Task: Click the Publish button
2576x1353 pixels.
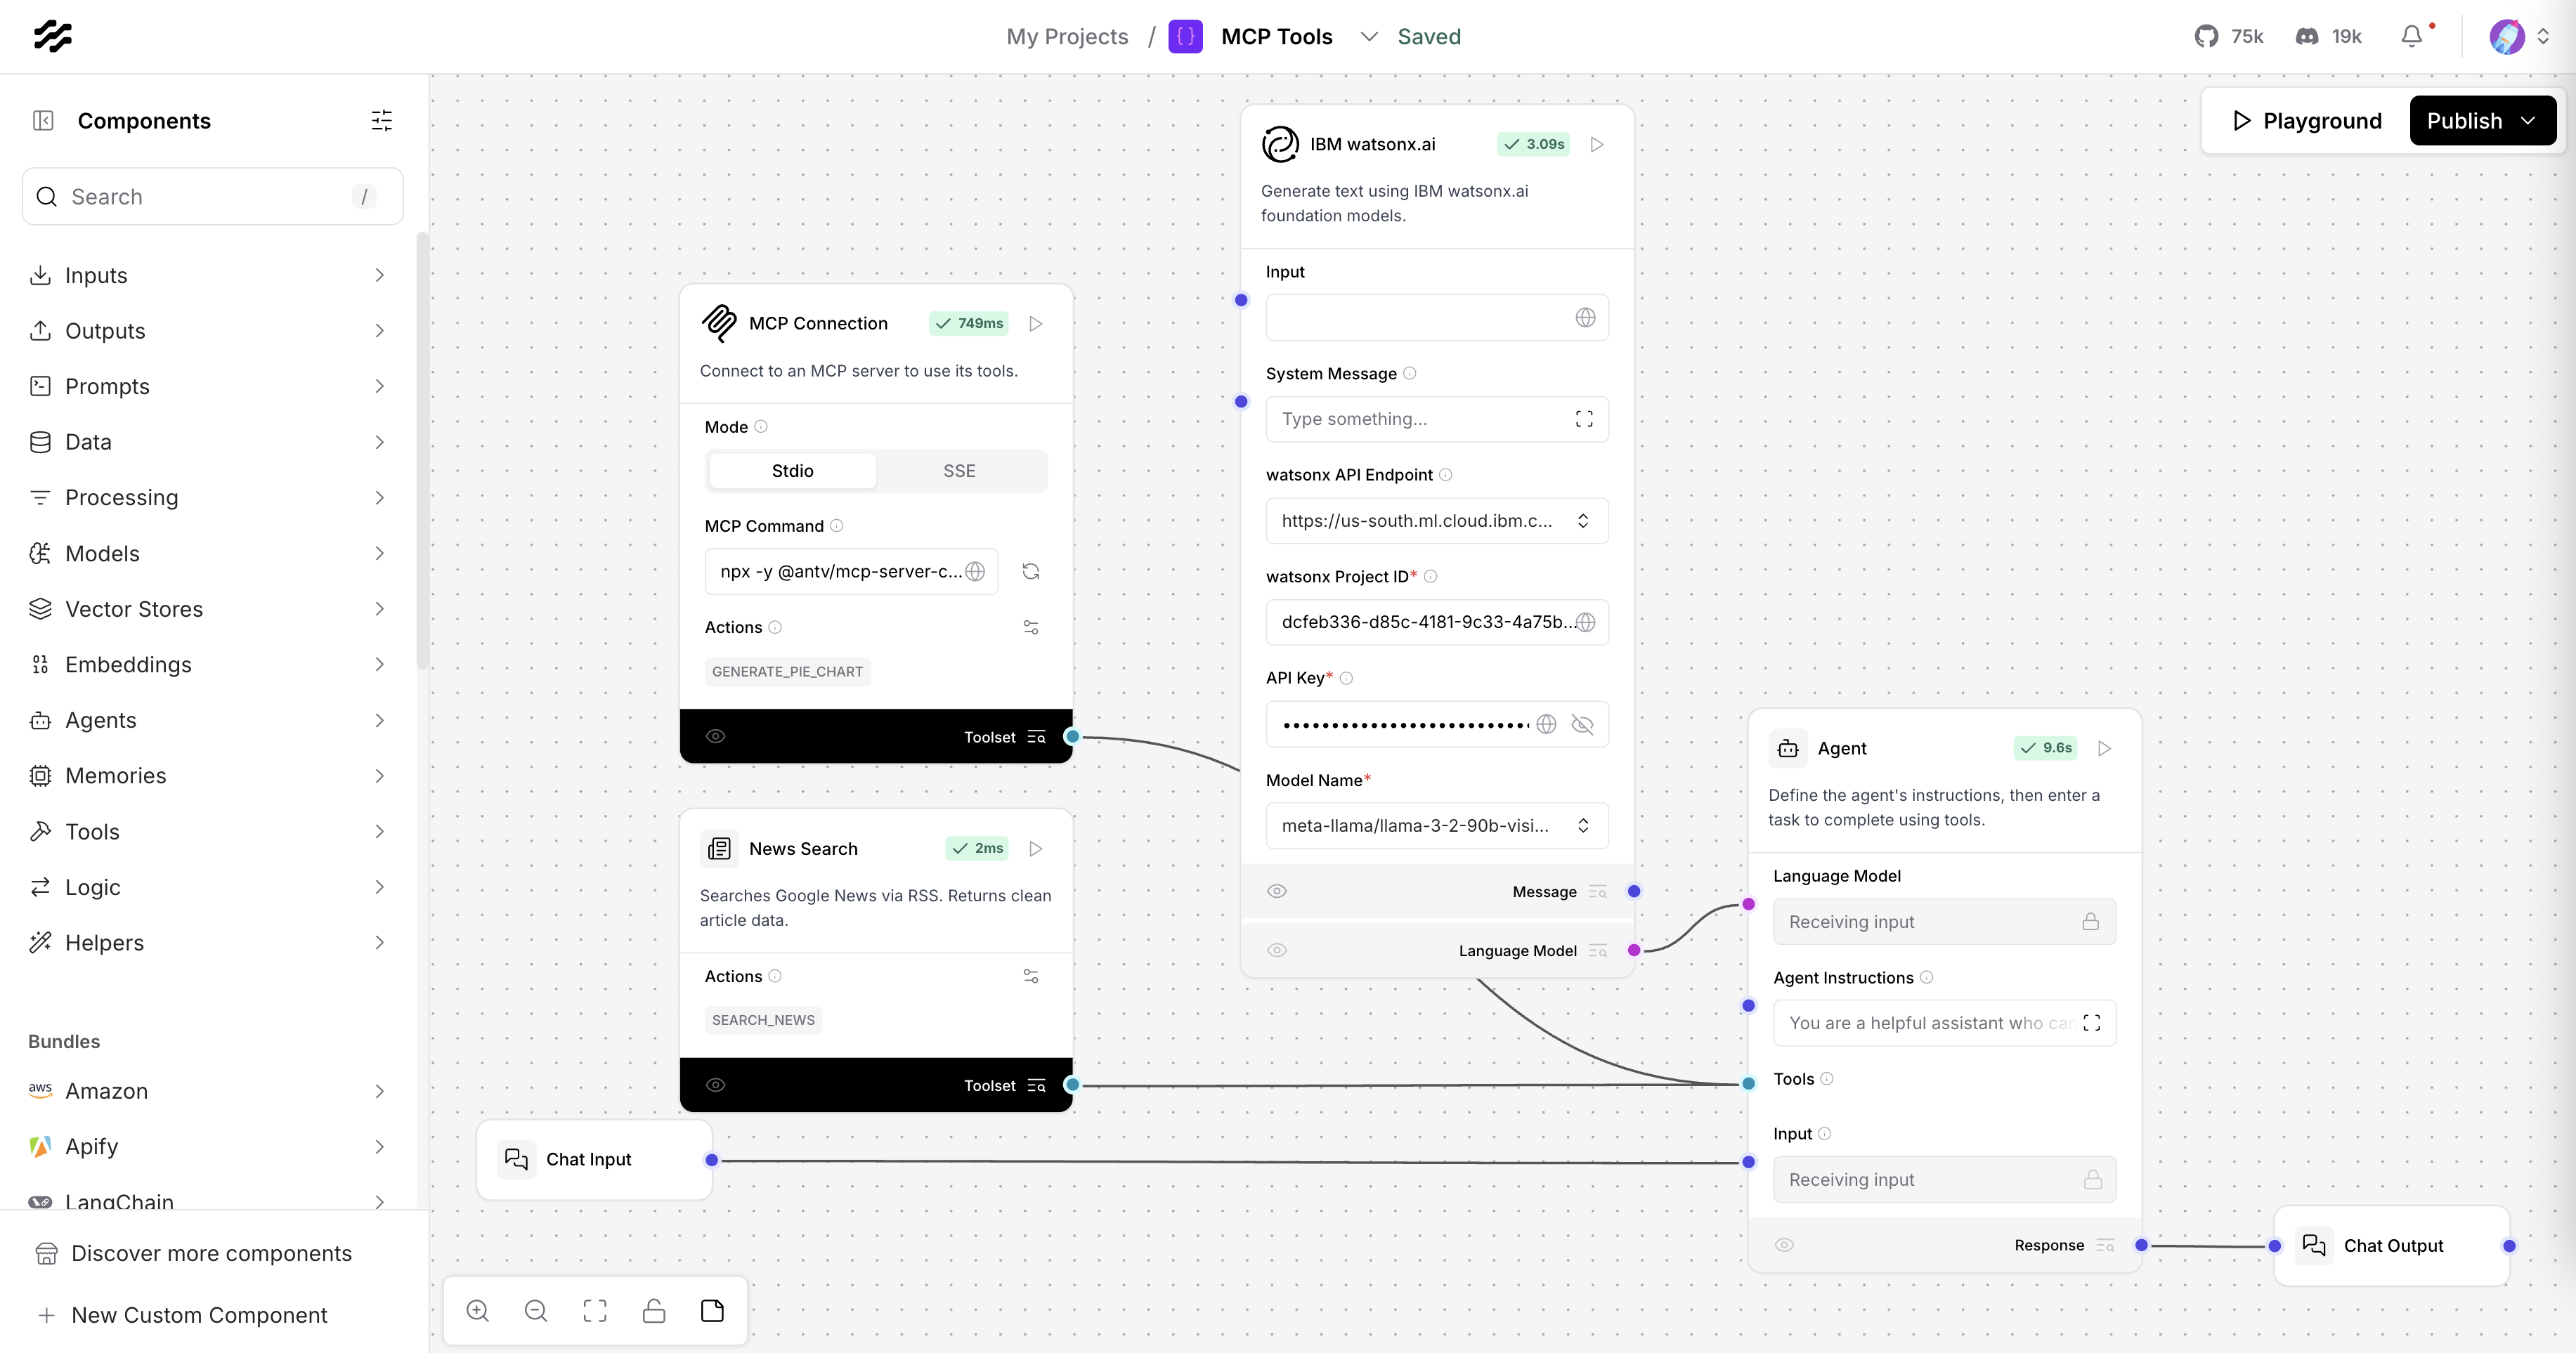Action: (x=2483, y=121)
